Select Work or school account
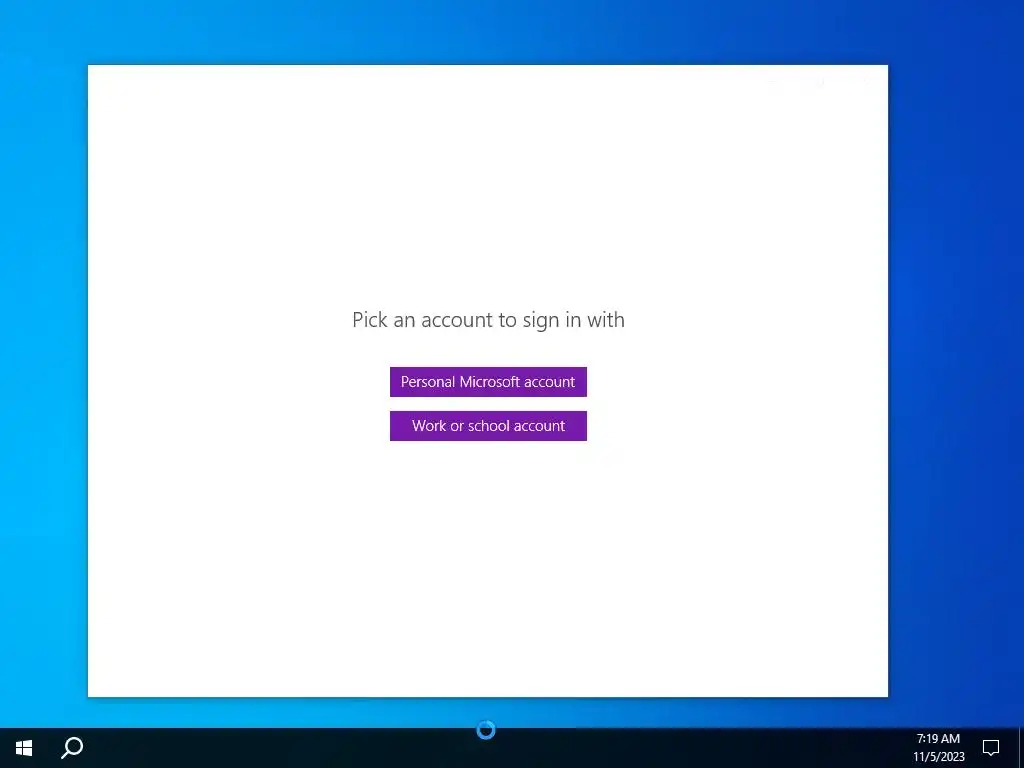Viewport: 1024px width, 768px height. click(488, 426)
